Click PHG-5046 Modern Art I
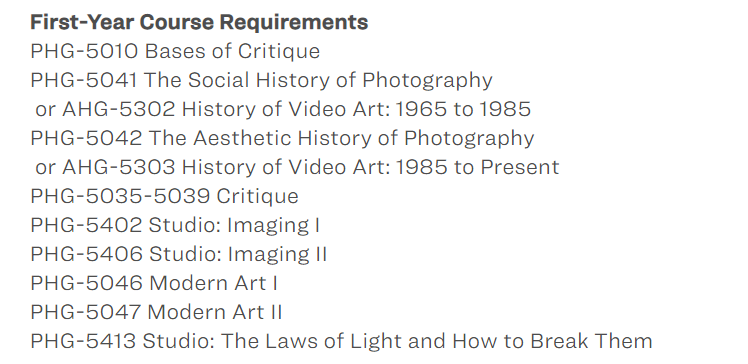748x364 pixels. coord(154,283)
